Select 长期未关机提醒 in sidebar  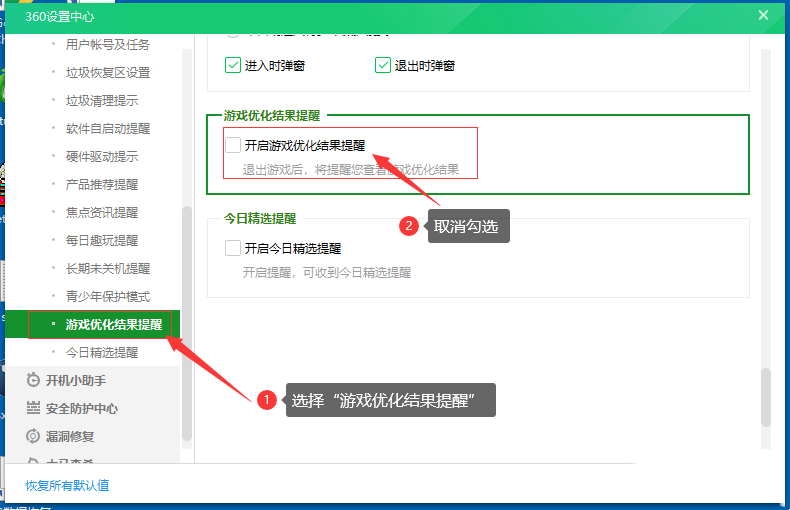tap(107, 268)
